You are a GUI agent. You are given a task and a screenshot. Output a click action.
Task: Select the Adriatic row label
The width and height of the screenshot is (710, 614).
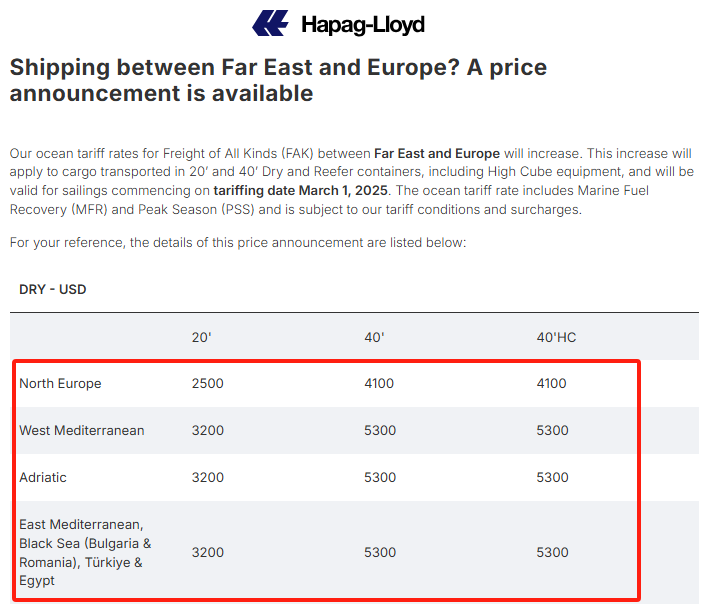click(43, 478)
